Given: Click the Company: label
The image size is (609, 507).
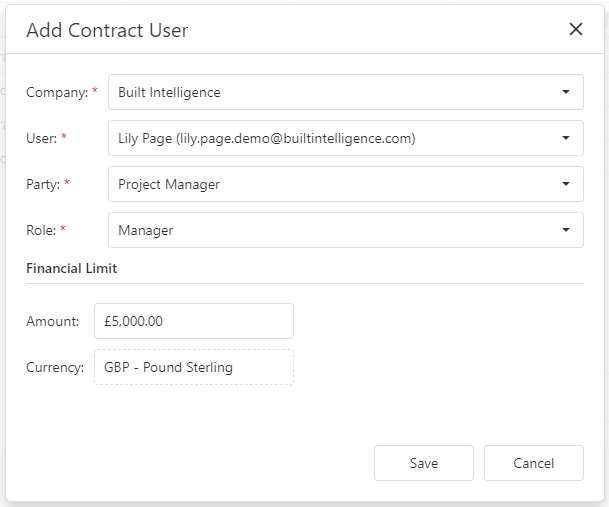Looking at the screenshot, I should 57,92.
